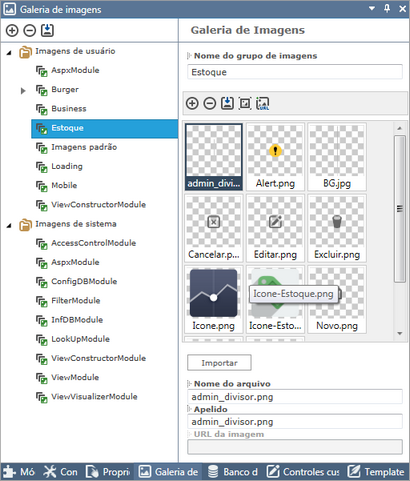Switch to the Template tab
The width and height of the screenshot is (410, 481).
coord(376,472)
